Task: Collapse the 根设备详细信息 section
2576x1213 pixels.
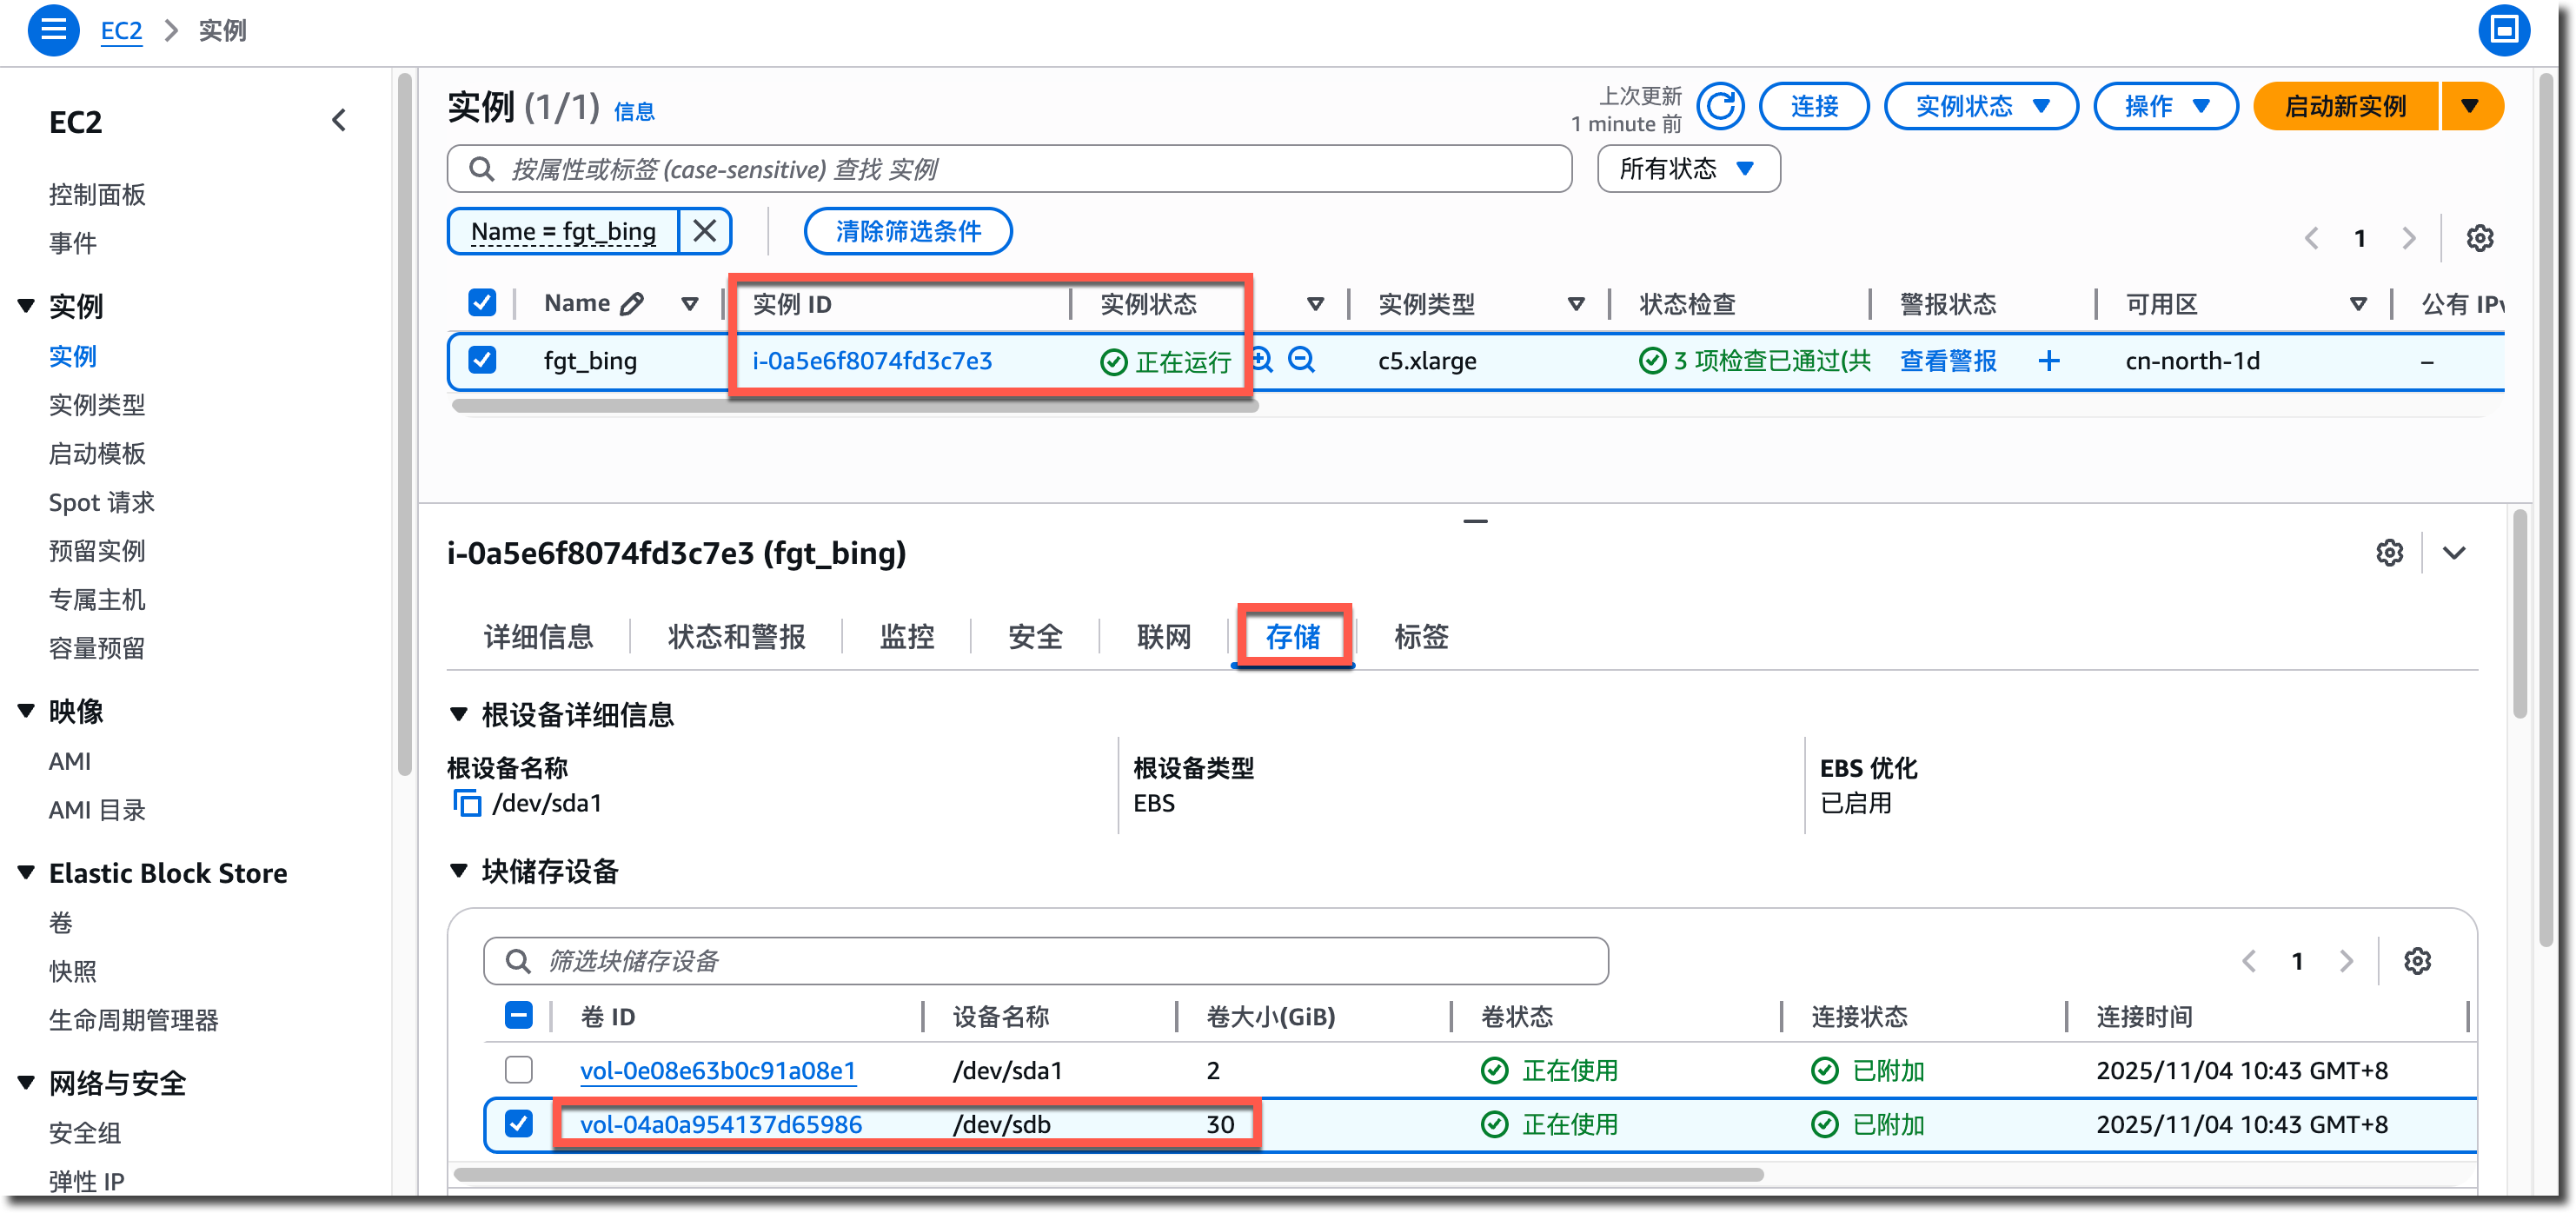Action: click(459, 715)
